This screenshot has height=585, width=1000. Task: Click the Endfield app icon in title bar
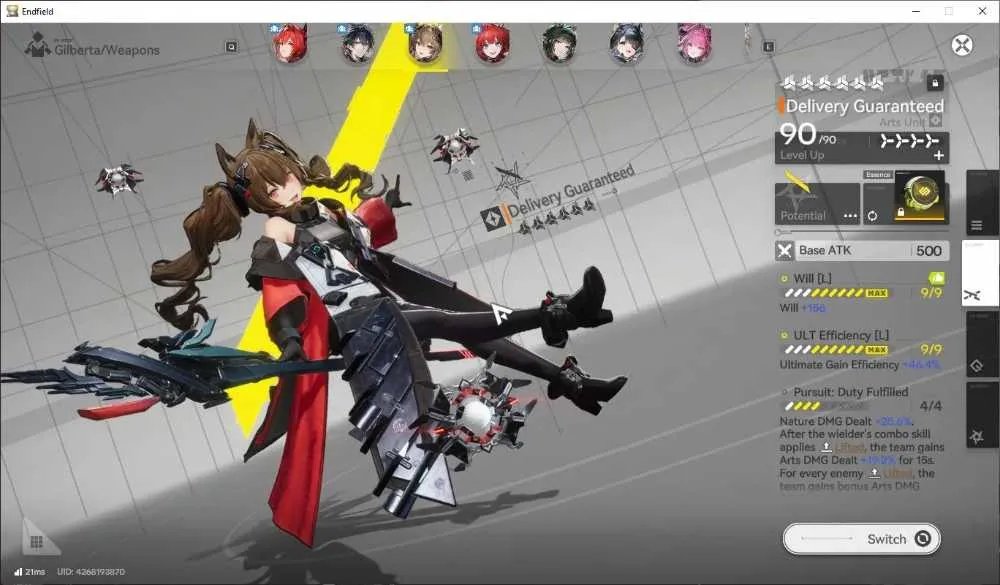point(11,11)
